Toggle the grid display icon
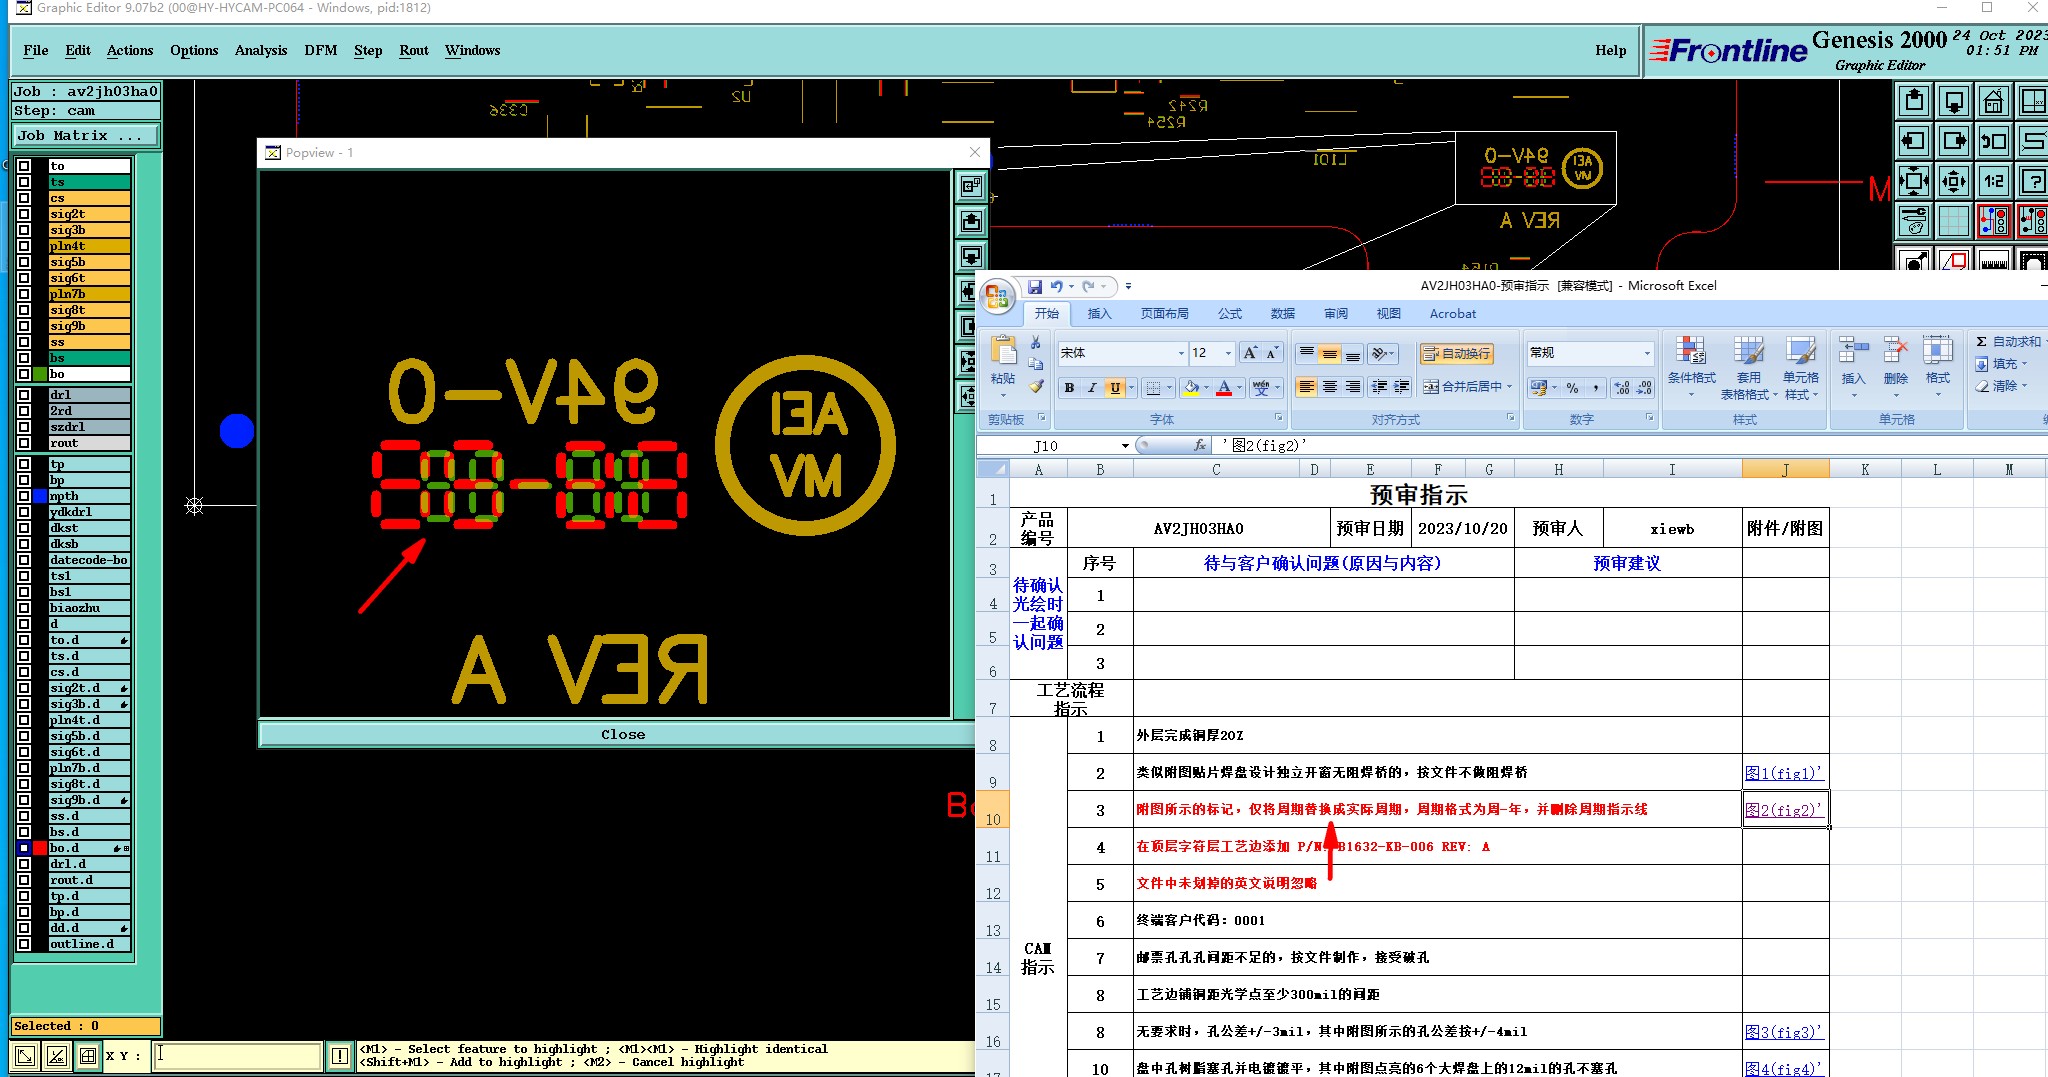Image resolution: width=2048 pixels, height=1077 pixels. [1954, 221]
